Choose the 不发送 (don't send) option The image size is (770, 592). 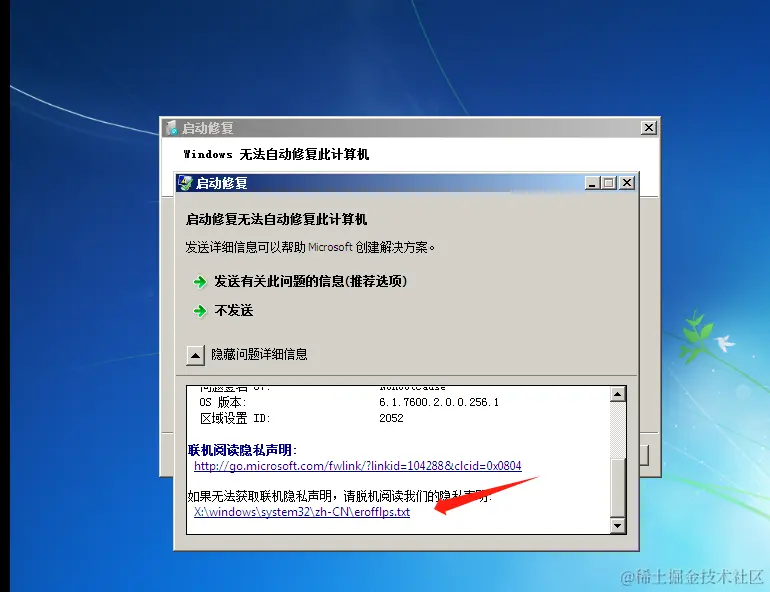coord(234,310)
